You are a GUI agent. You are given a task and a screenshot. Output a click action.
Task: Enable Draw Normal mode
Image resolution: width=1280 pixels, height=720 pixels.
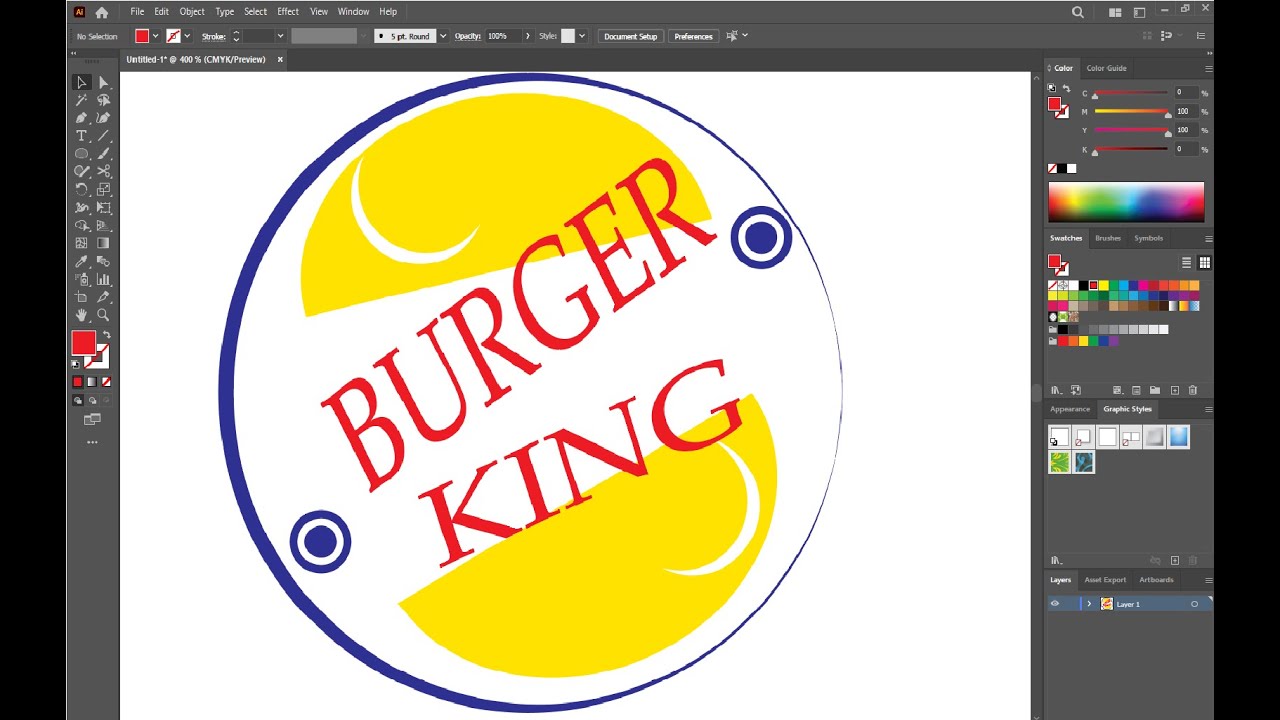(x=78, y=400)
